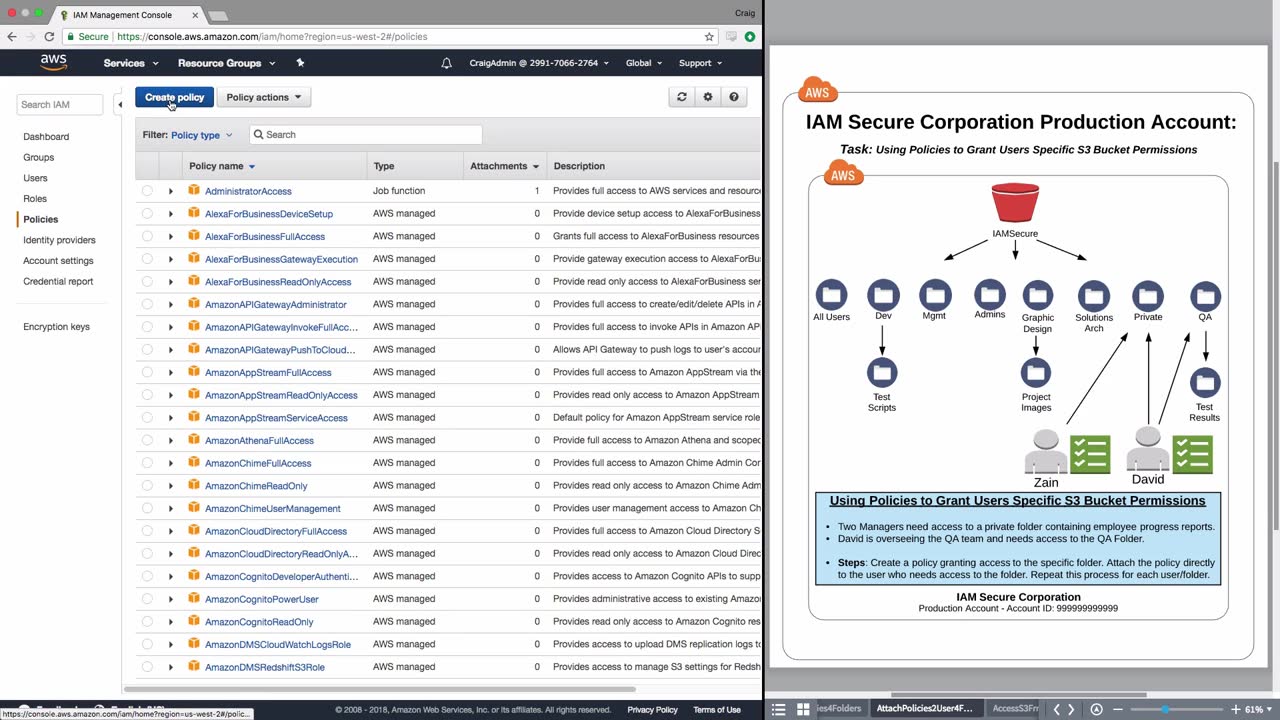
Task: Click the orange policy icon for AmazonCognitoPowerUser
Action: click(194, 599)
